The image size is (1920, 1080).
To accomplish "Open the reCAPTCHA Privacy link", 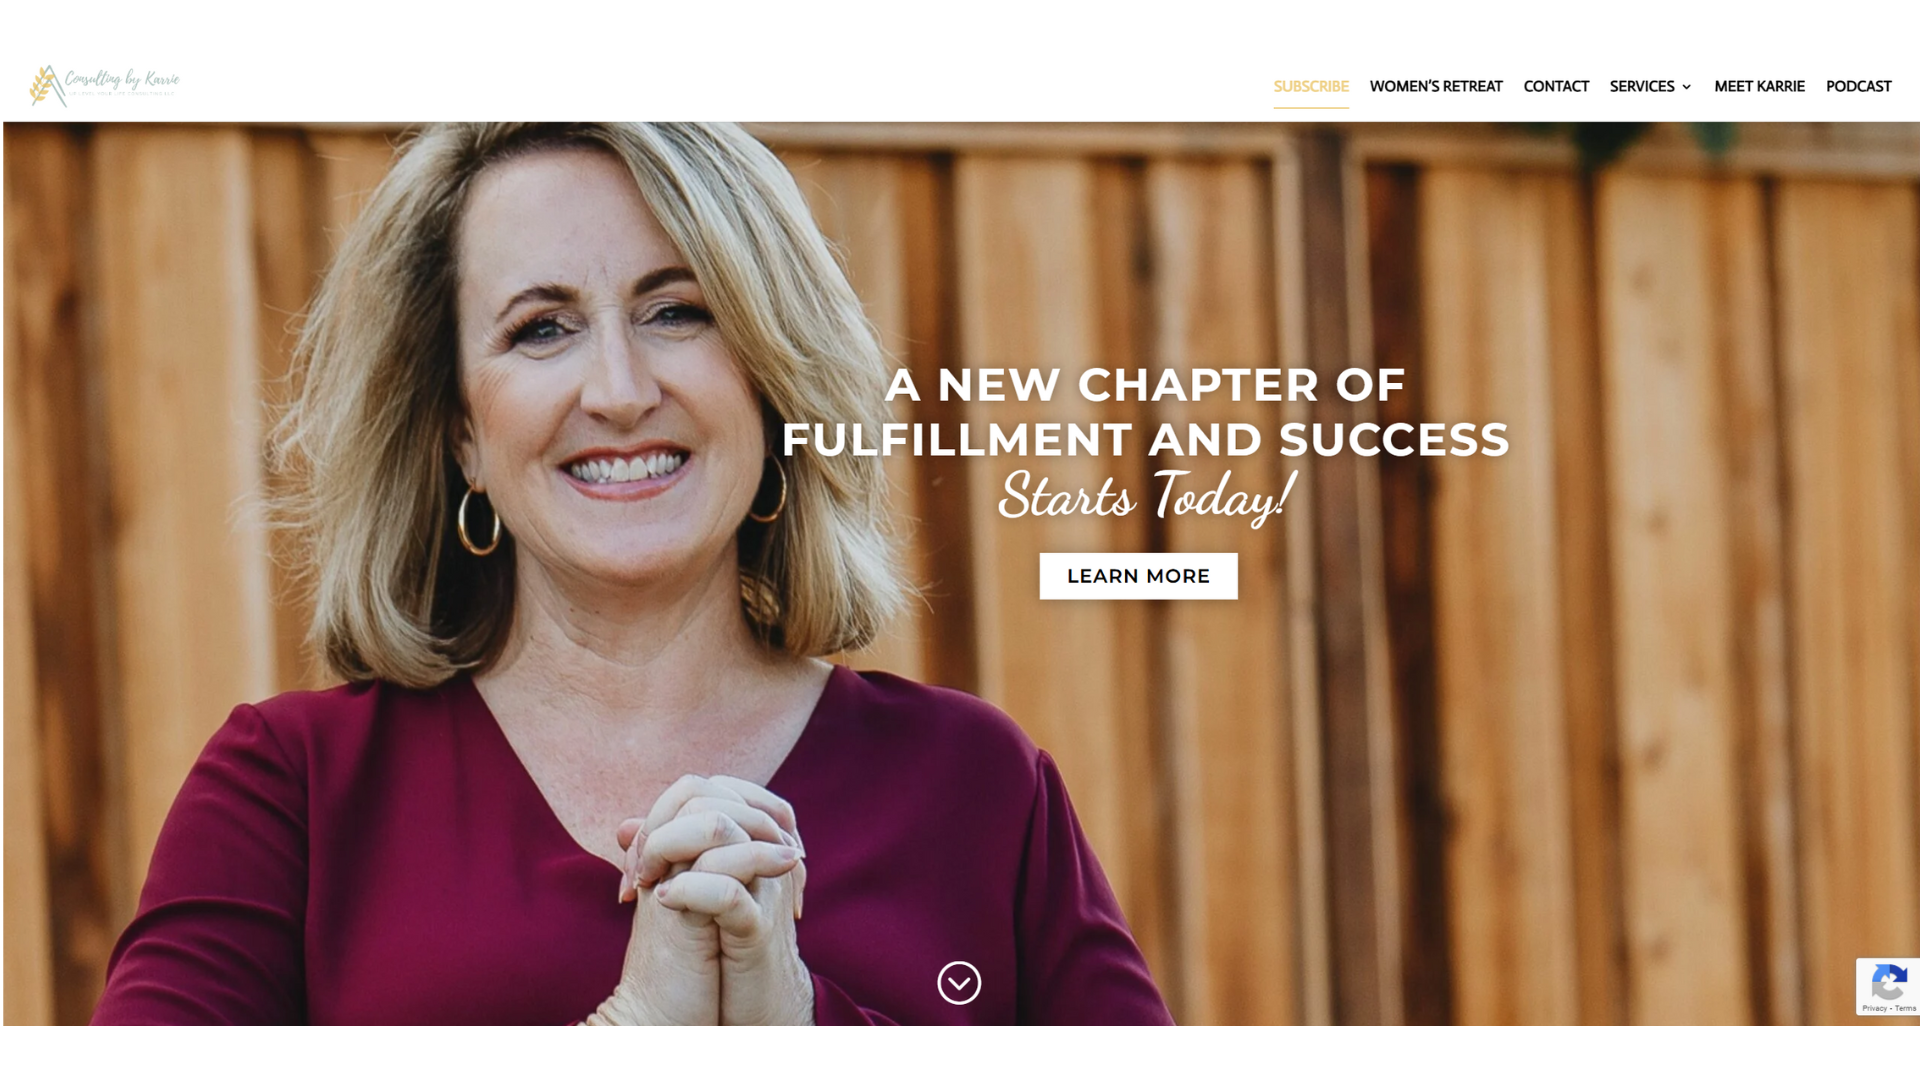I will (x=1874, y=1008).
